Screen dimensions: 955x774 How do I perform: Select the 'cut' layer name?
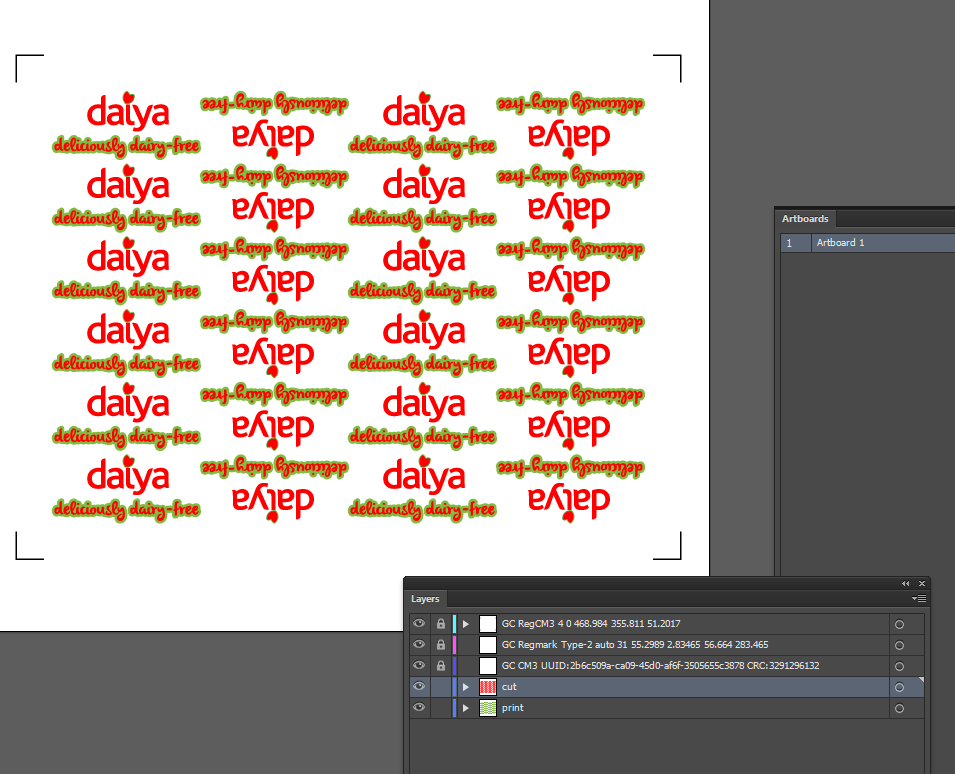[x=509, y=687]
